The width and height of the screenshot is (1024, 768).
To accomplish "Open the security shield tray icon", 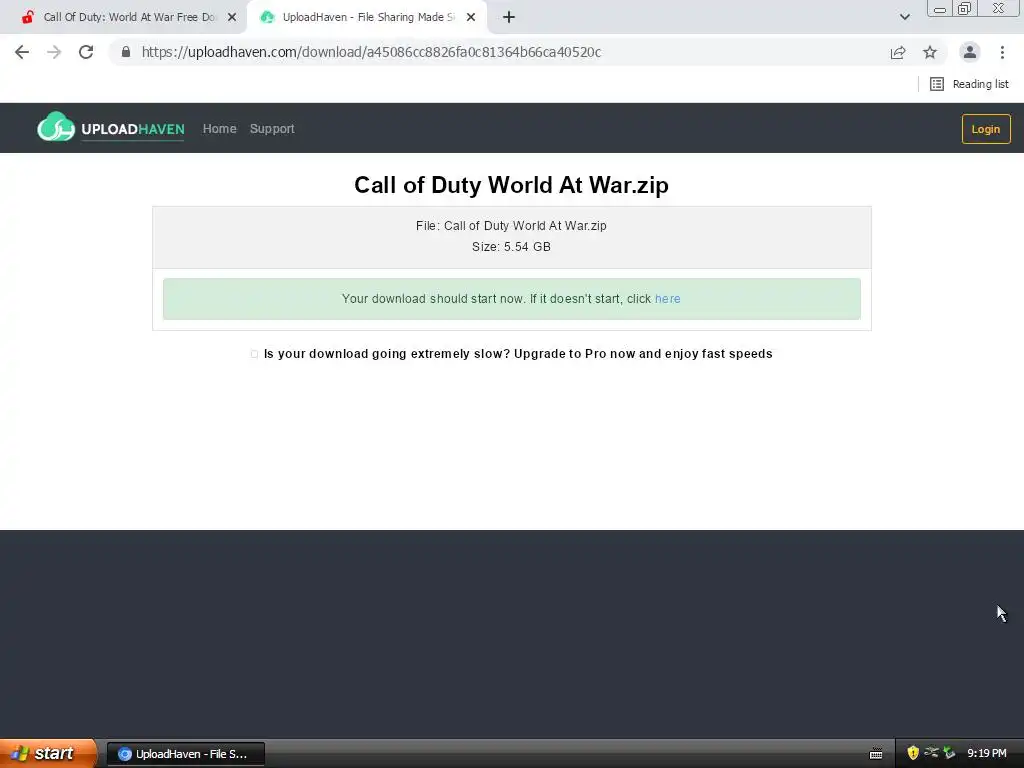I will tap(912, 753).
